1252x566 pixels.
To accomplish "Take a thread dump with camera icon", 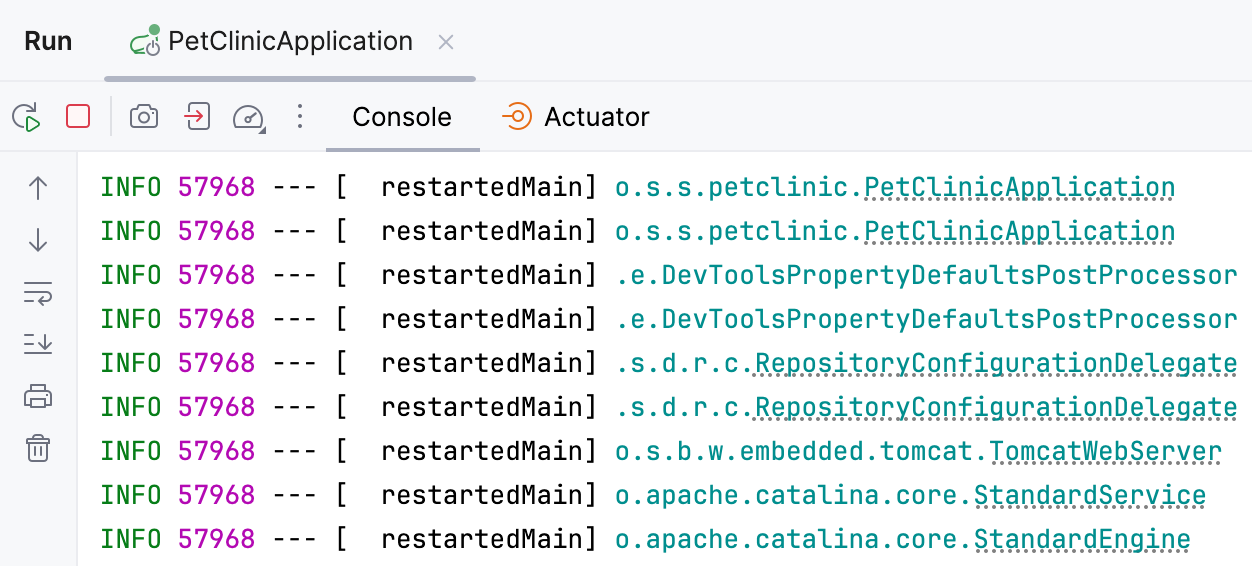I will 144,117.
